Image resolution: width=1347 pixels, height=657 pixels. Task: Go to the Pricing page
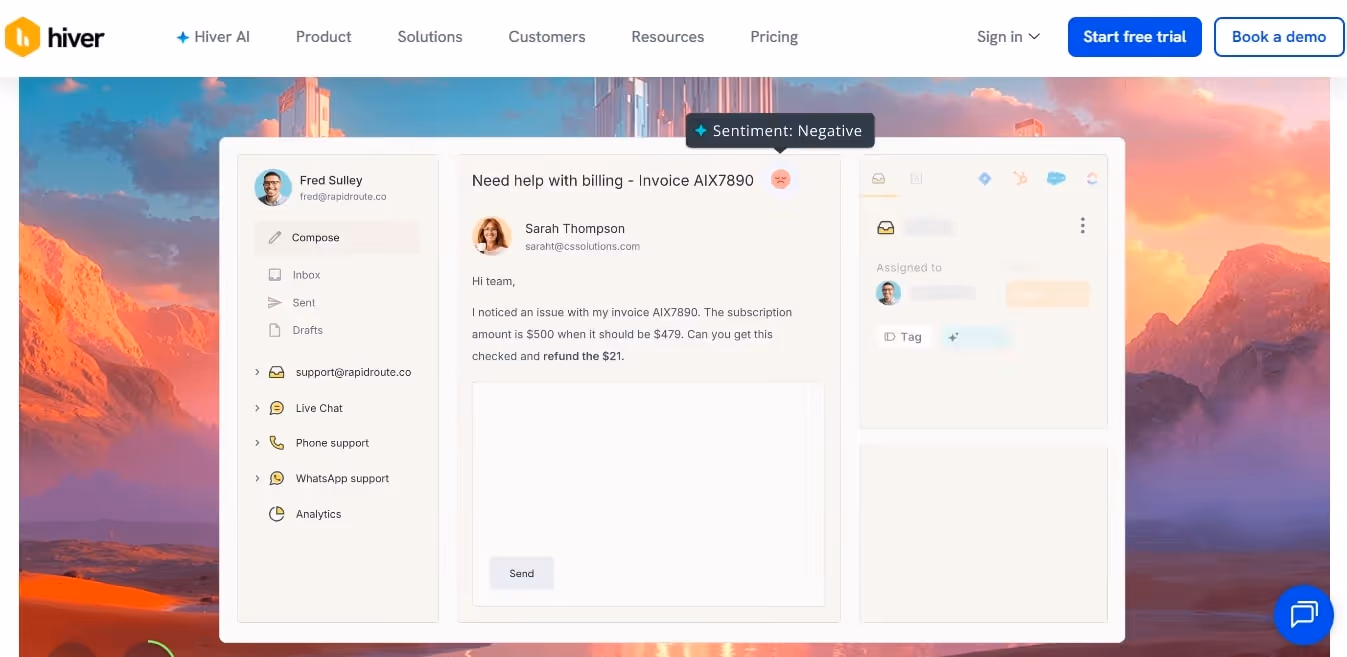tap(774, 37)
